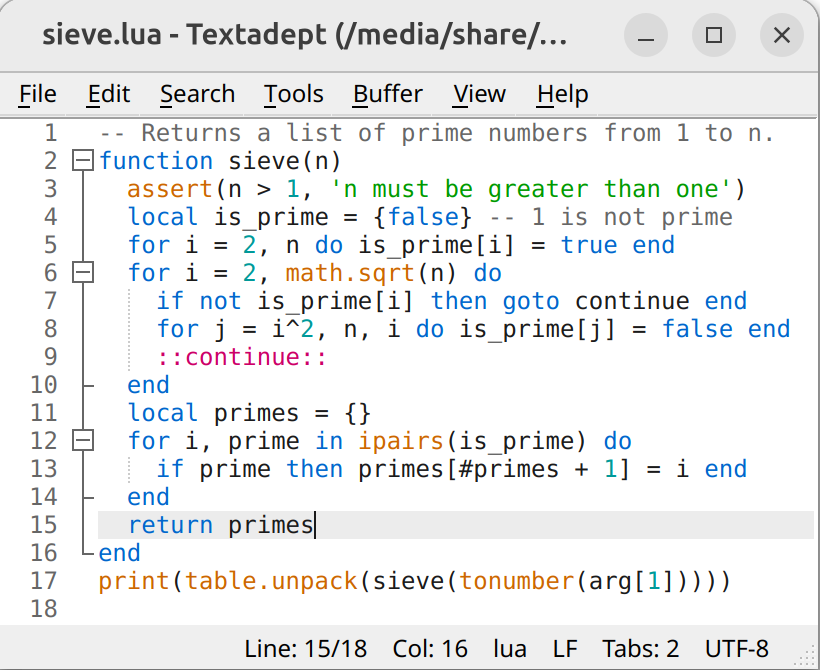Click the Tabs: 2 indentation indicator
The height and width of the screenshot is (670, 820).
[640, 648]
